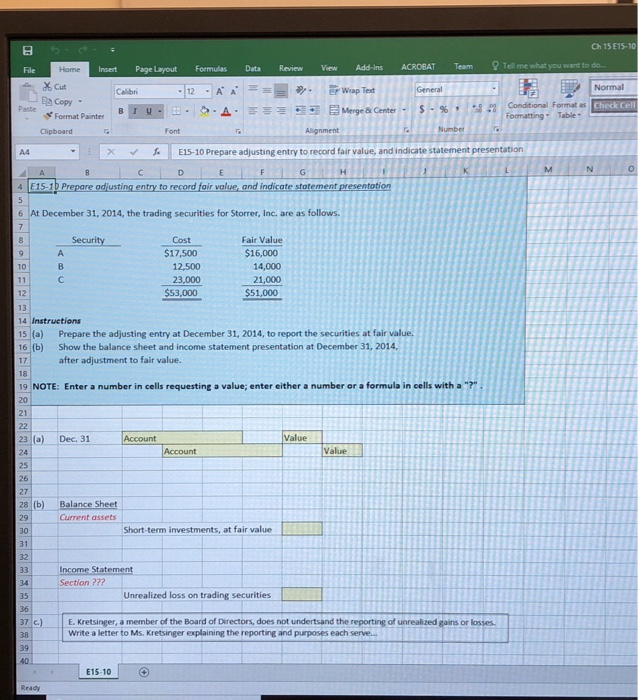Click Merge & Center
Viewport: 638px width, 700px height.
363,110
